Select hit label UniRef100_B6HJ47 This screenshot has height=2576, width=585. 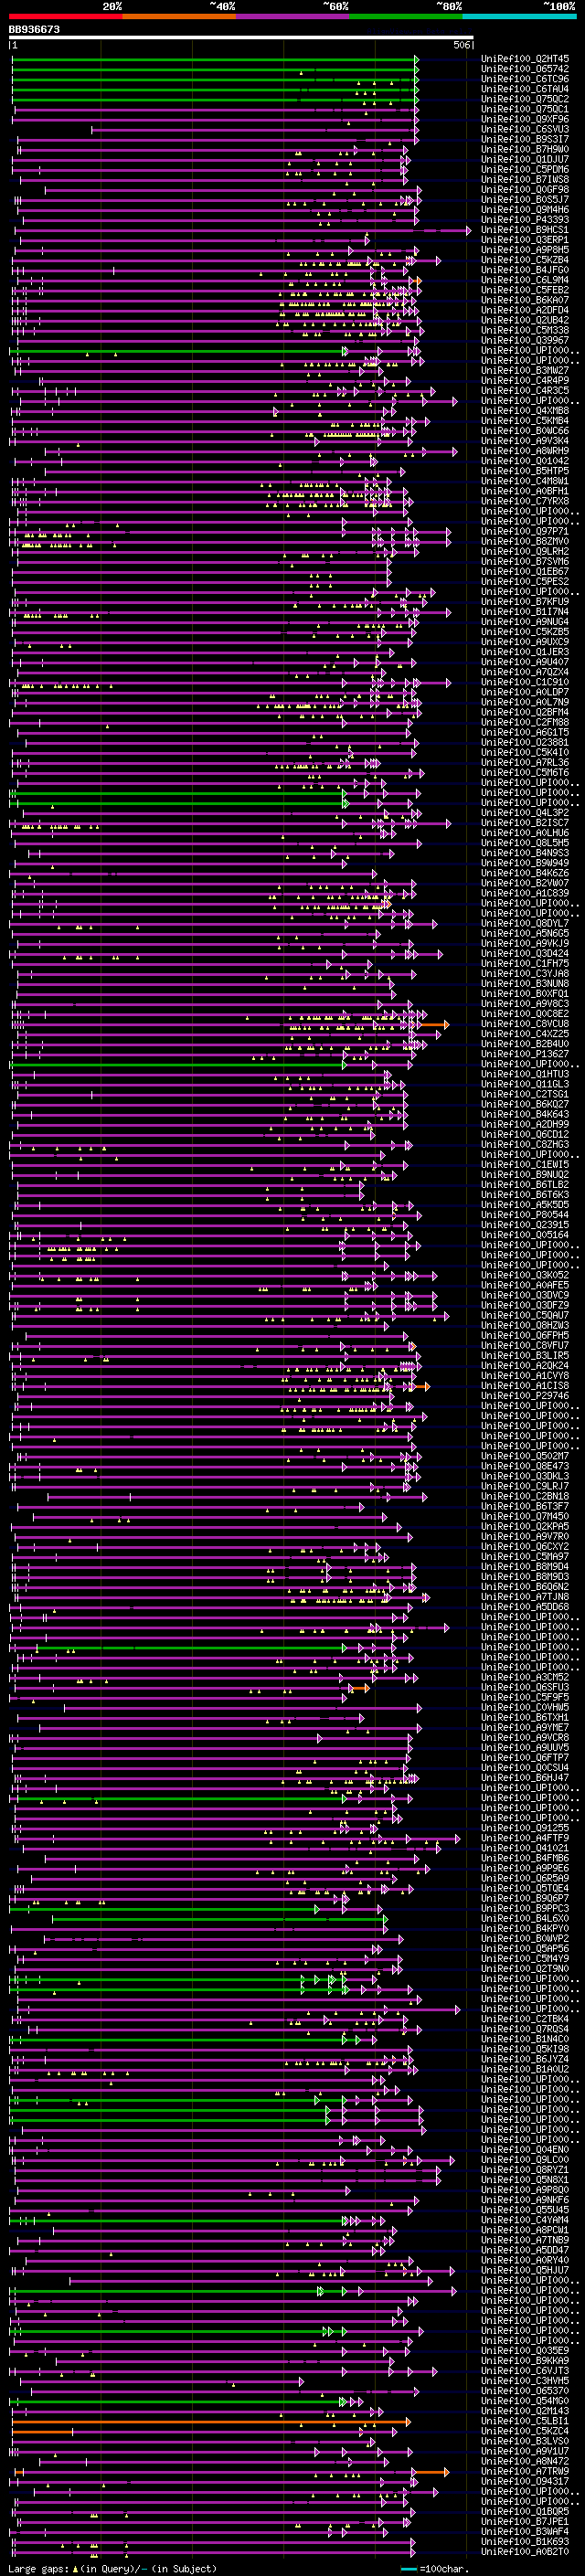pos(525,1778)
